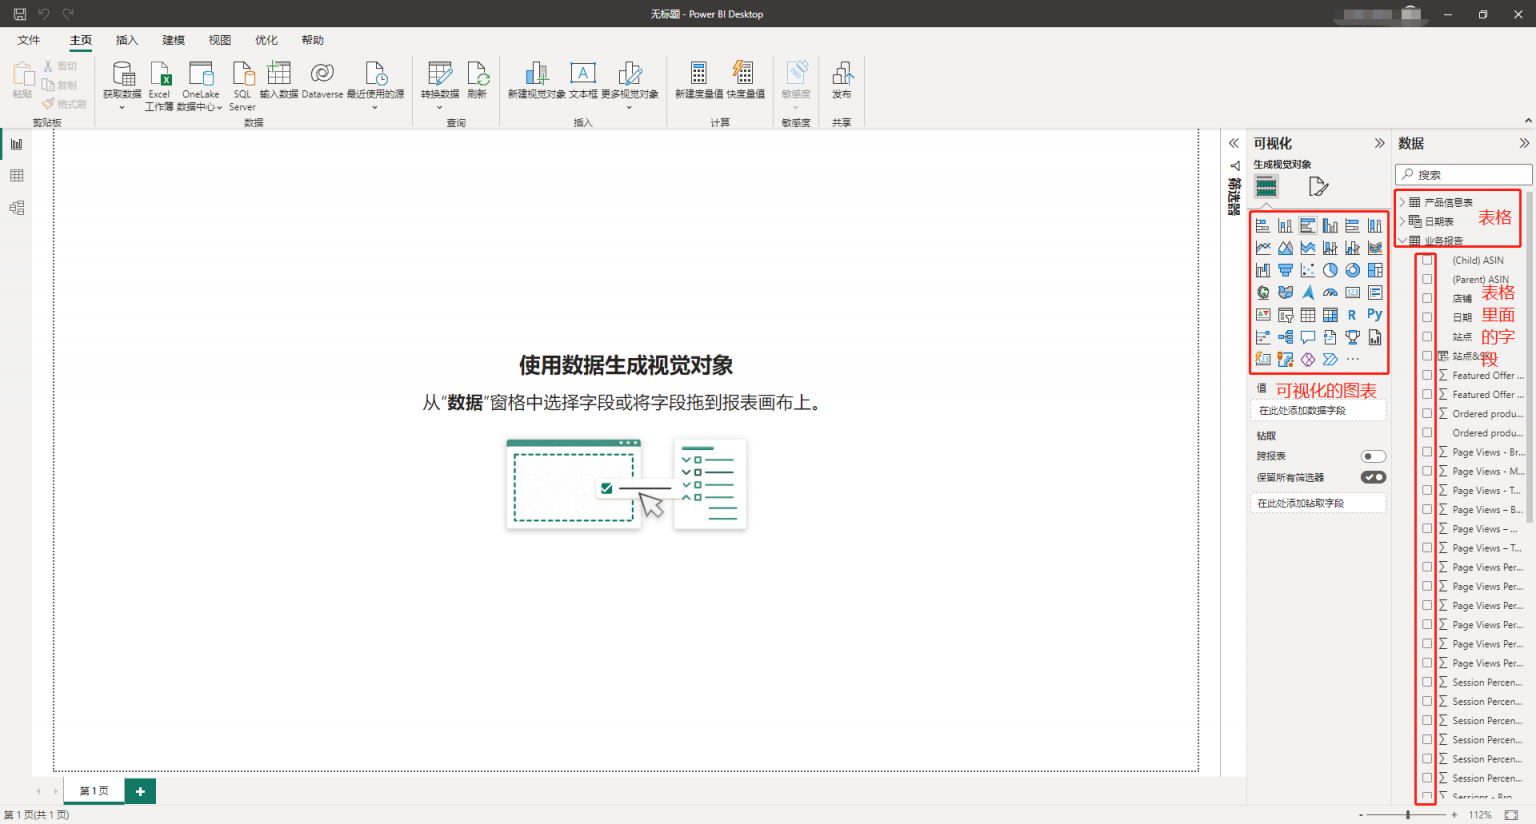Screen dimensions: 1536x824
Task: Choose the purple Power Apps visual
Action: click(1308, 359)
